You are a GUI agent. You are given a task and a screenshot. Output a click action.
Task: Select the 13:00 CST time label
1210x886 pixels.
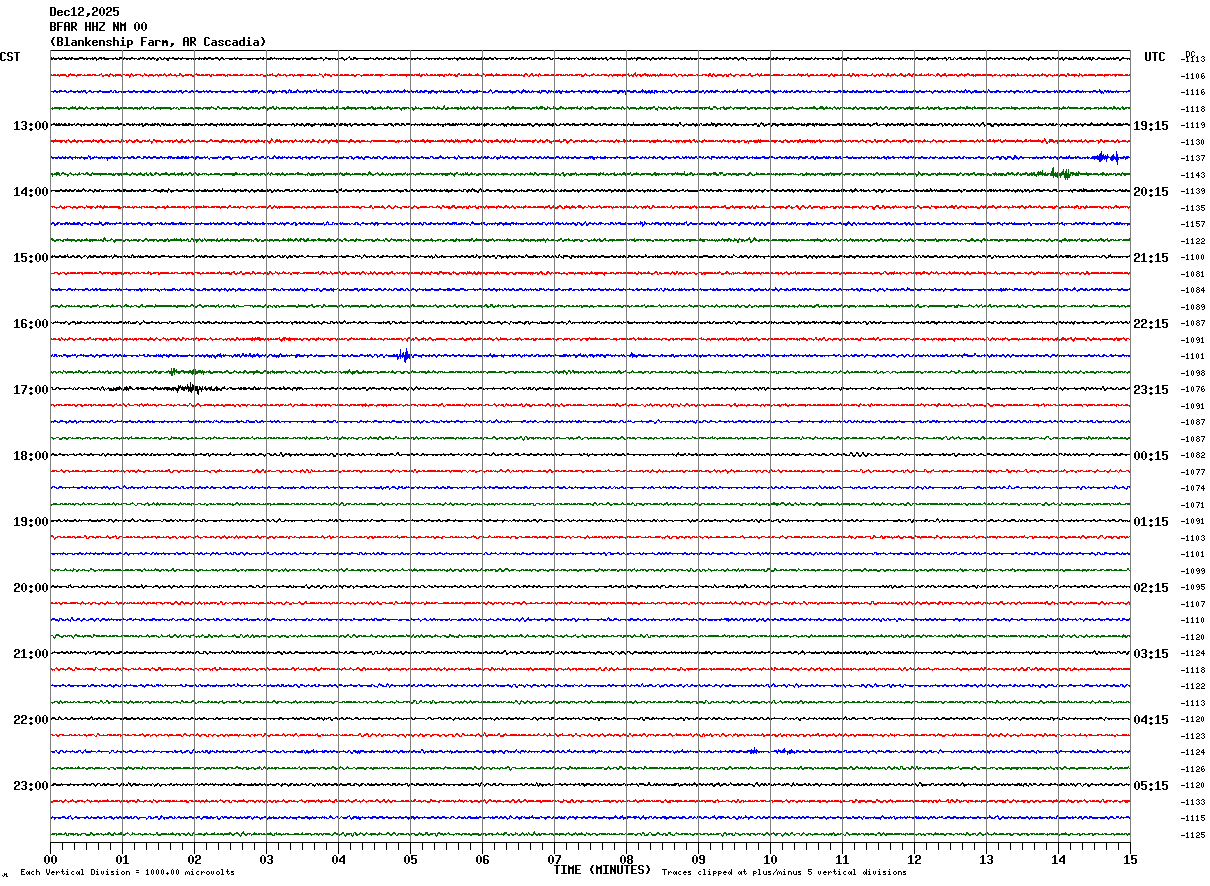click(x=30, y=126)
